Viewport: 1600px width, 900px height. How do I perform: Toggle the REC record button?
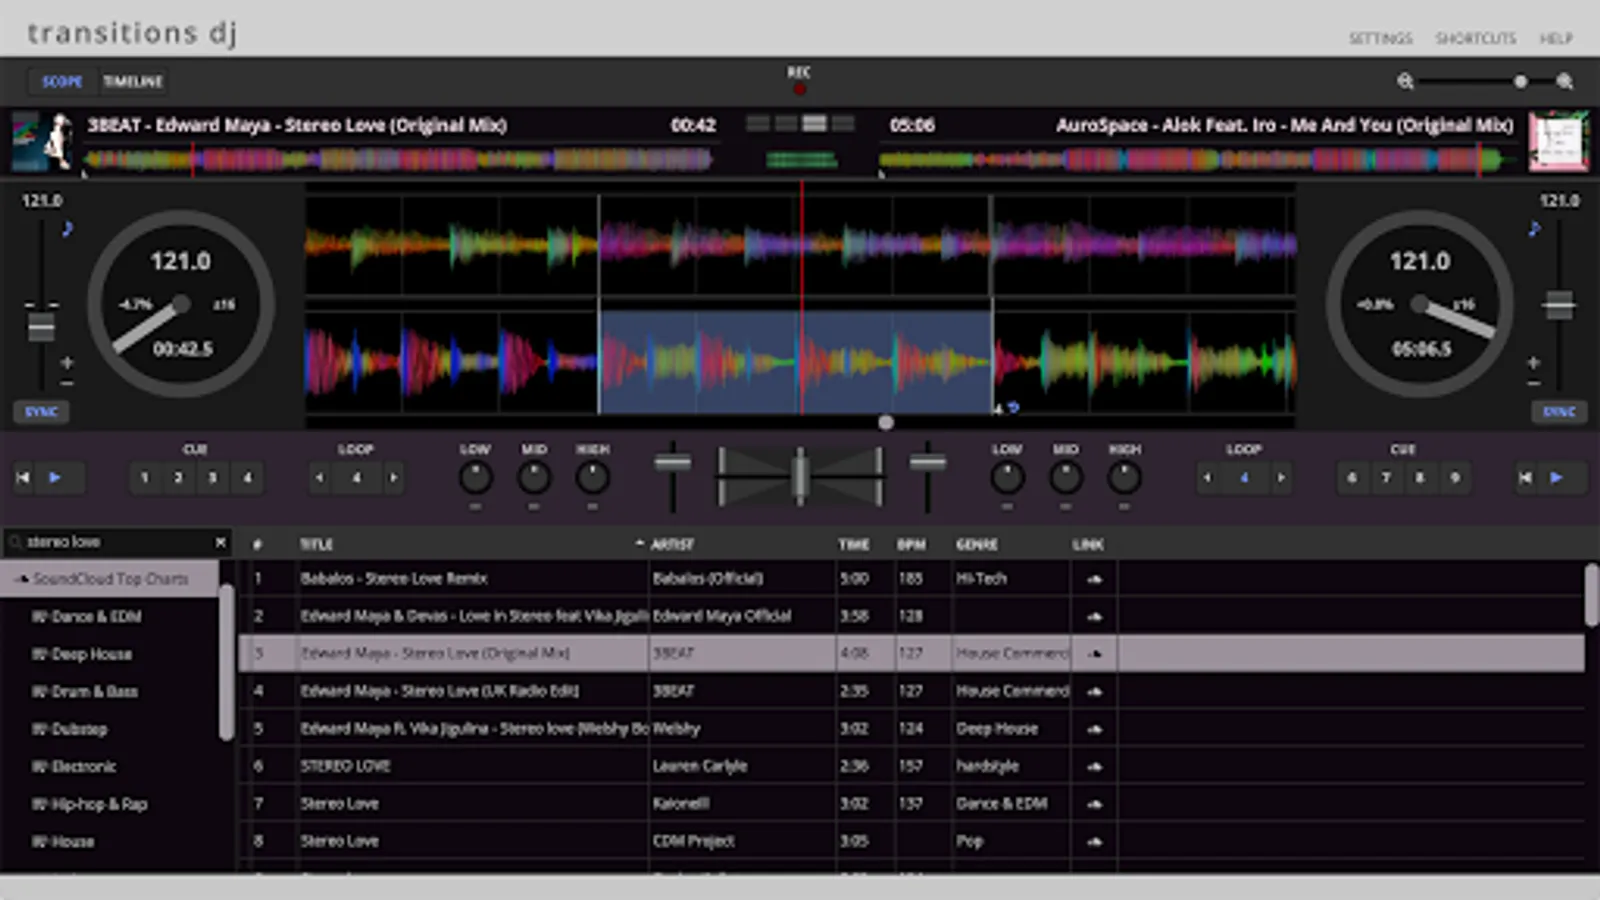(799, 89)
